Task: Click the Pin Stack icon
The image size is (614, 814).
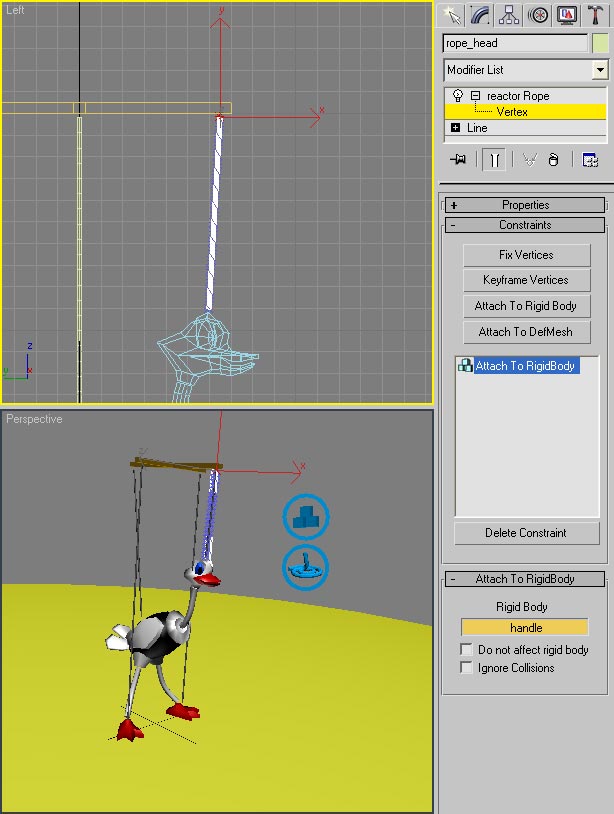Action: click(459, 160)
